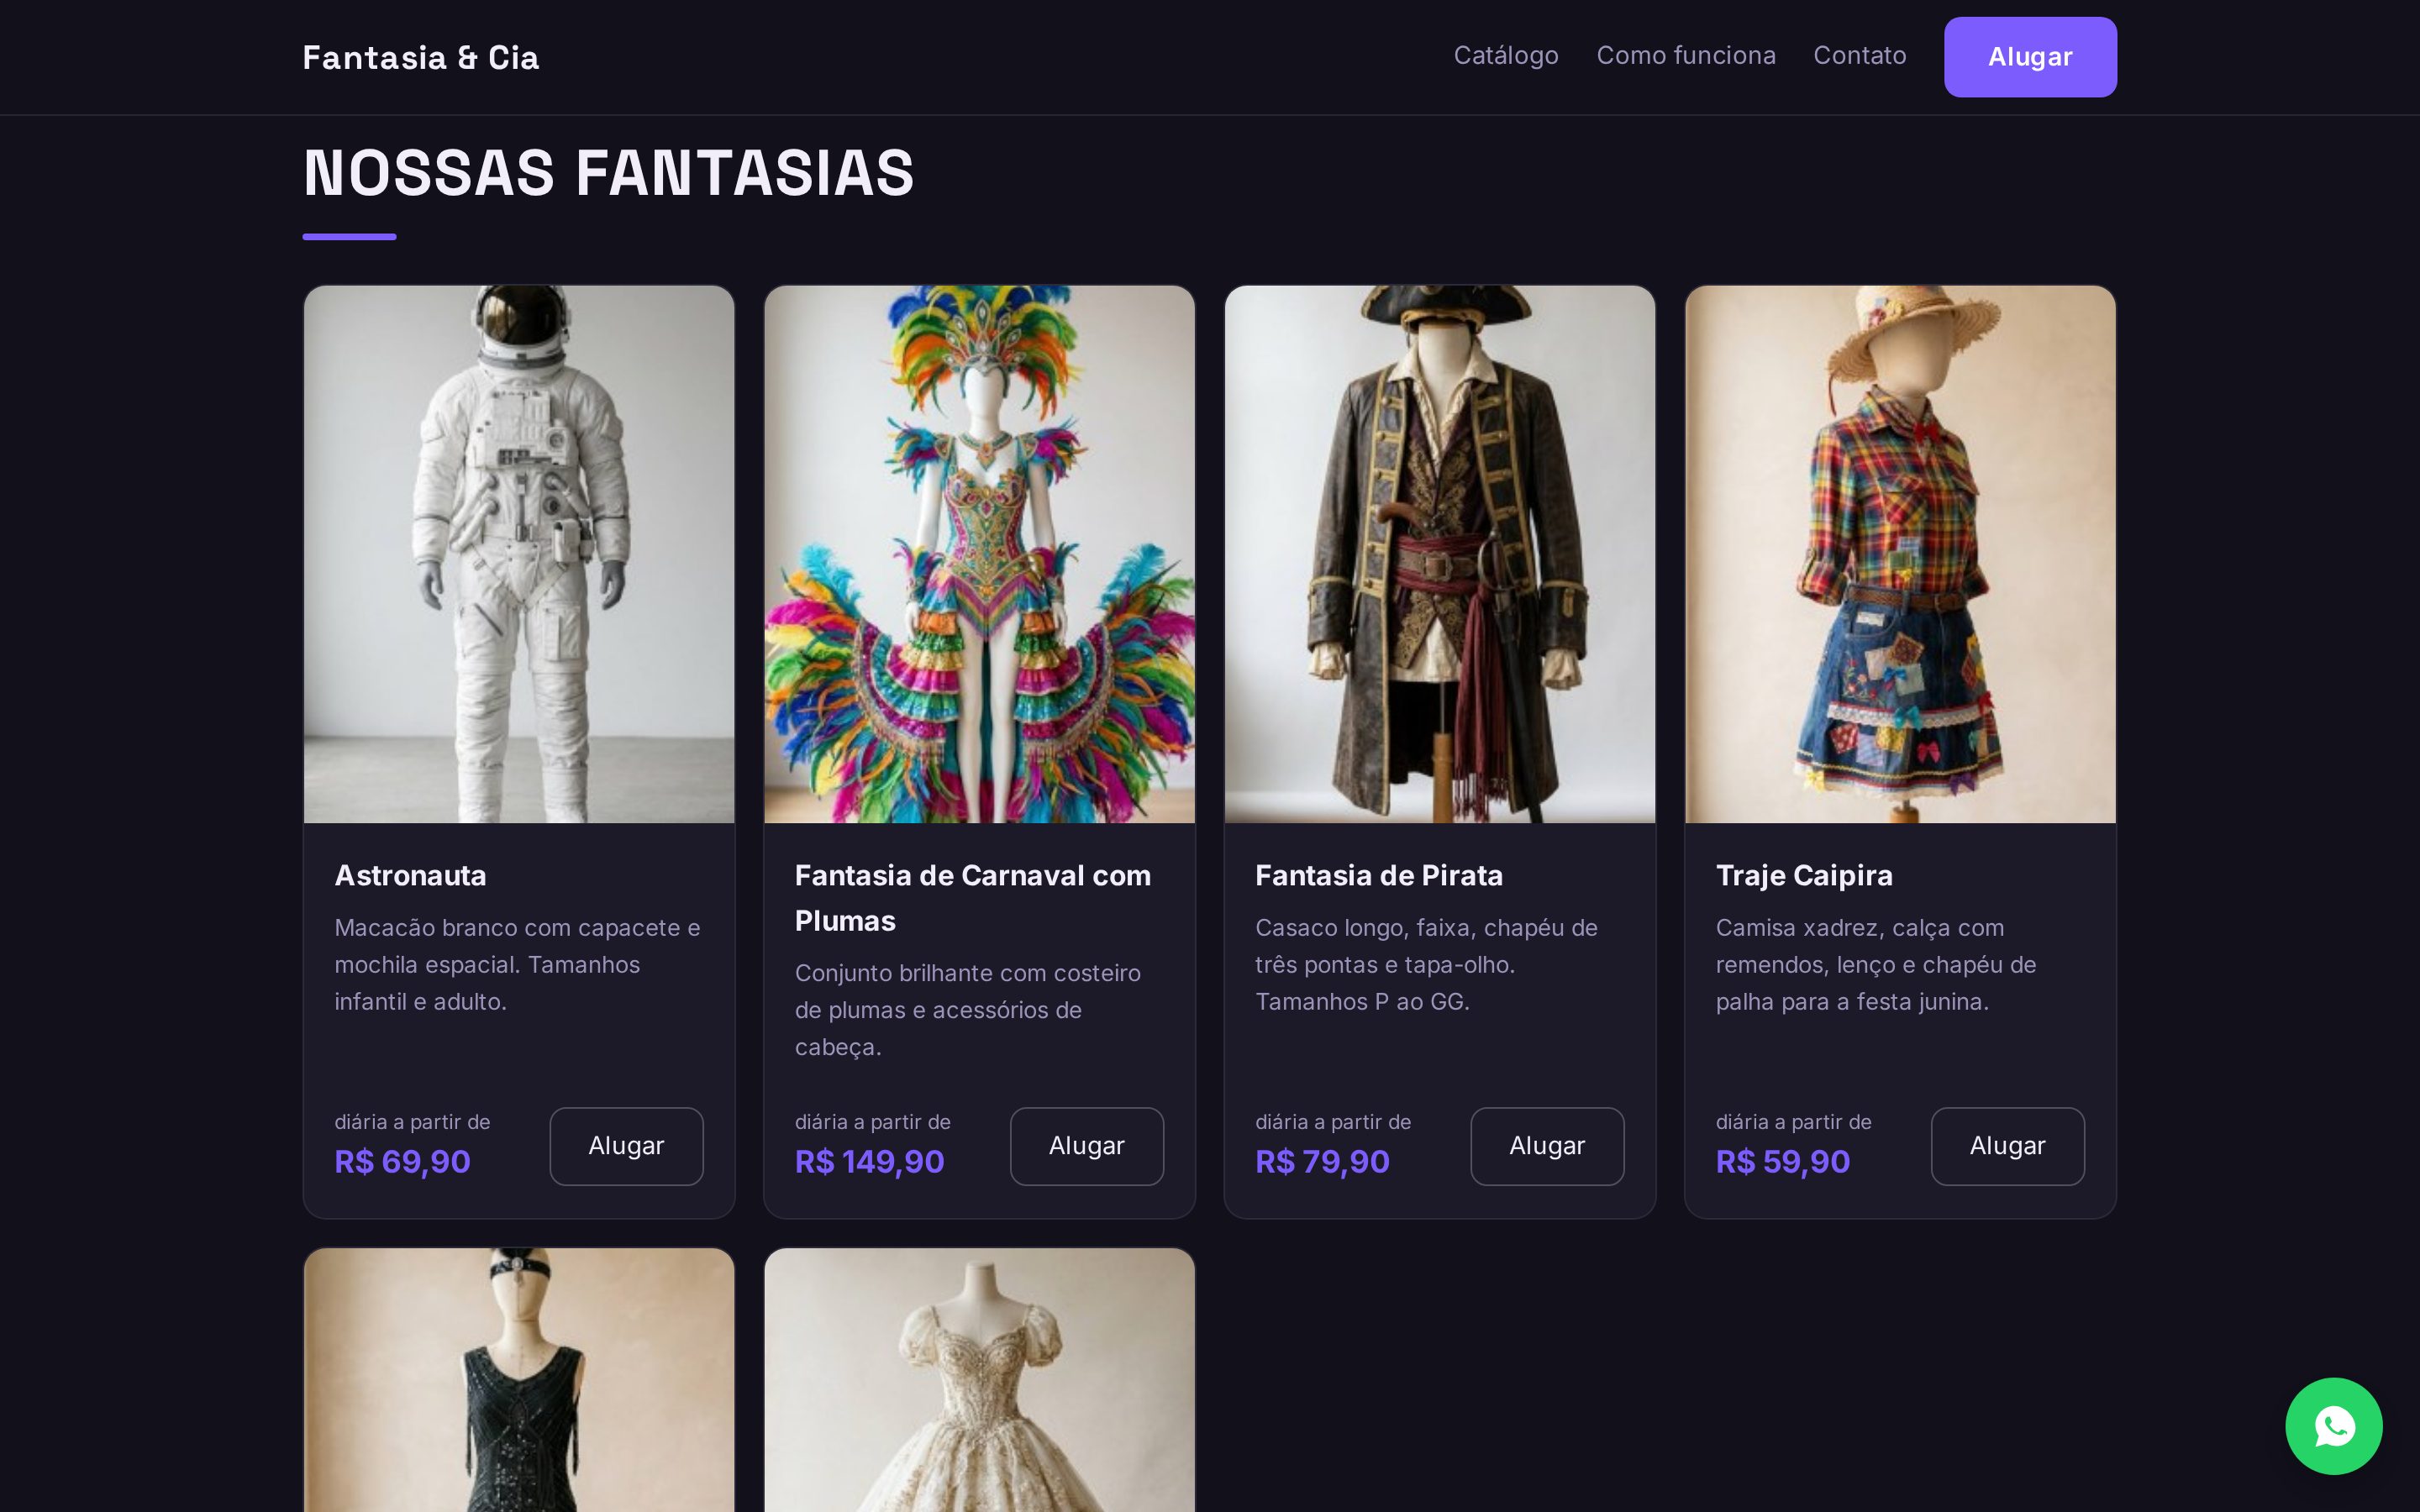
Task: Open the Catálogo menu link
Action: point(1506,55)
